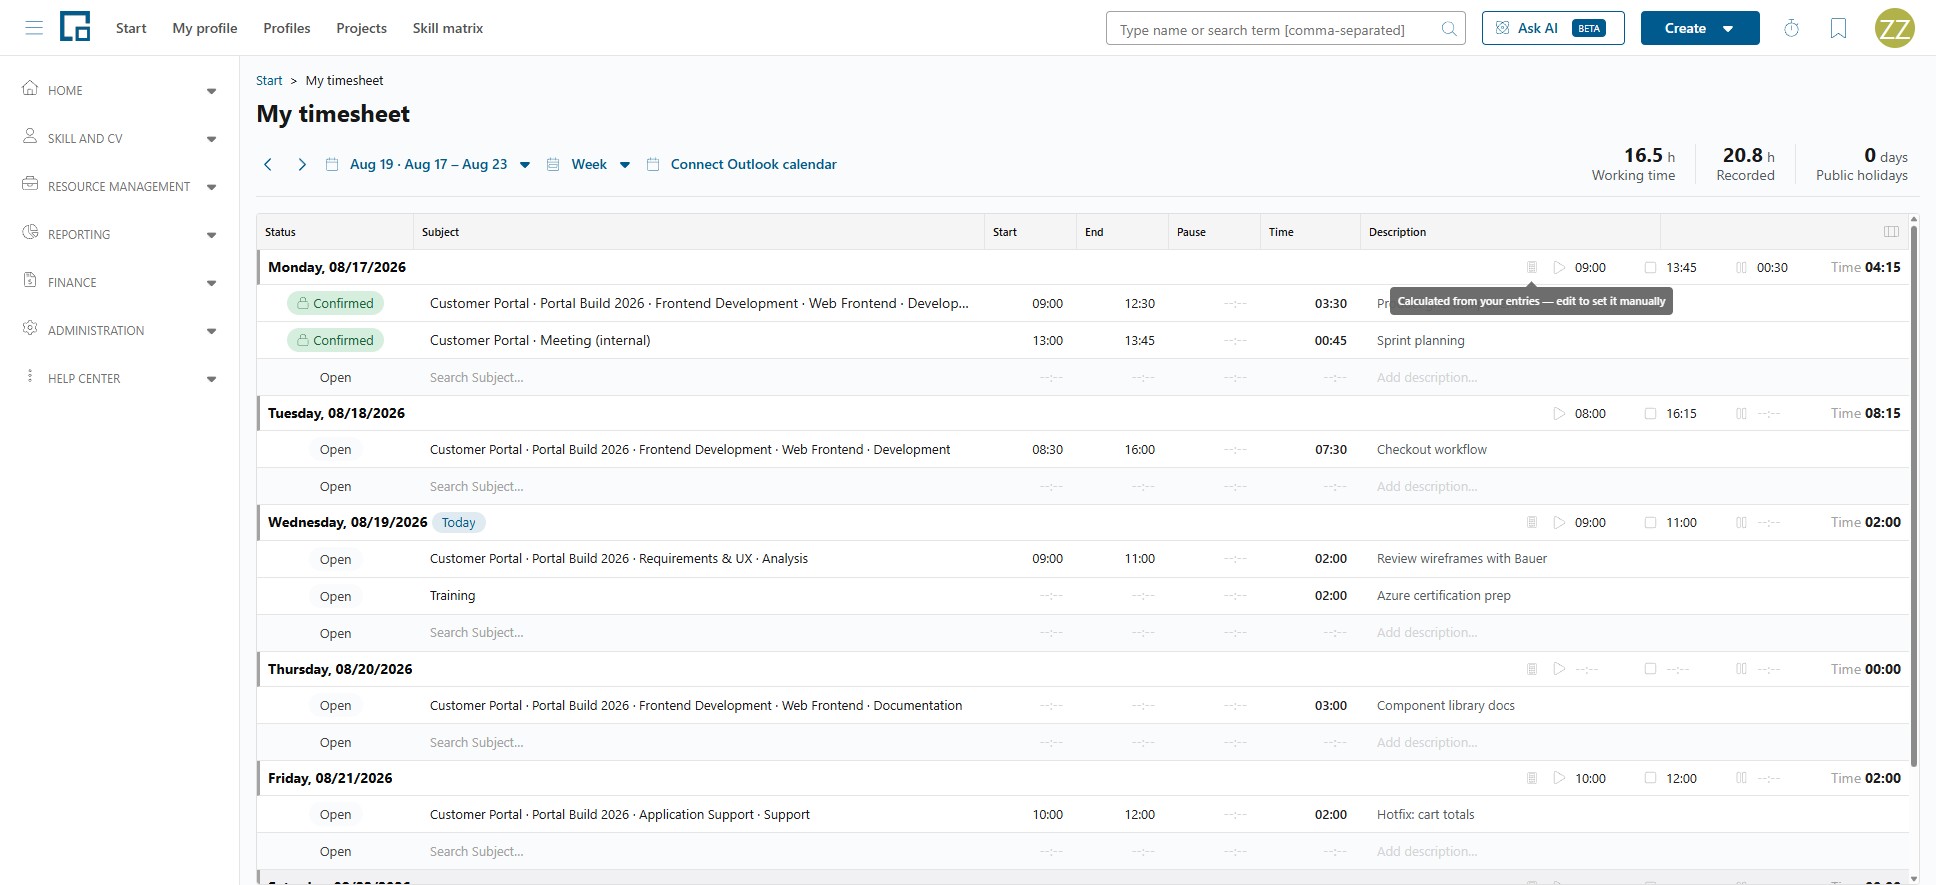Image resolution: width=1936 pixels, height=885 pixels.
Task: Click the search magnifier icon
Action: (x=1448, y=29)
